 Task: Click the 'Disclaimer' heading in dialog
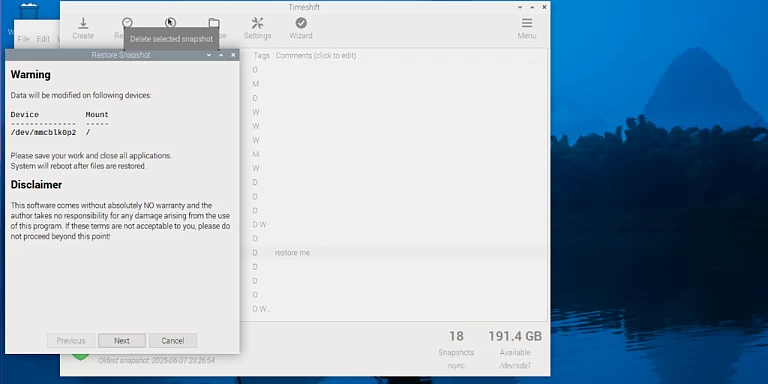36,185
